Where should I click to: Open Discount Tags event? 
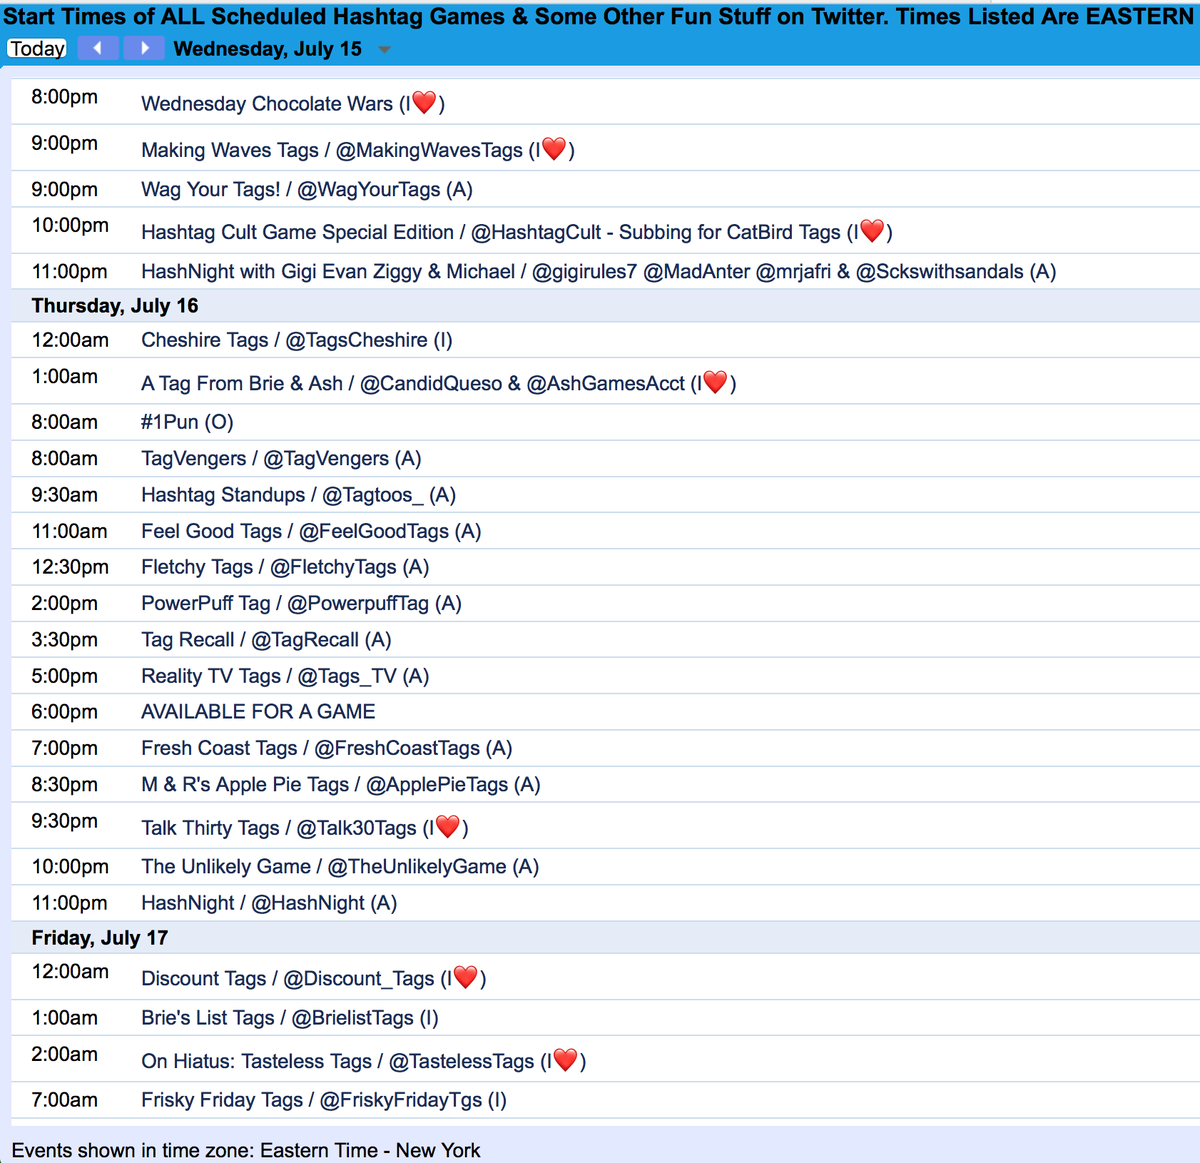(314, 978)
